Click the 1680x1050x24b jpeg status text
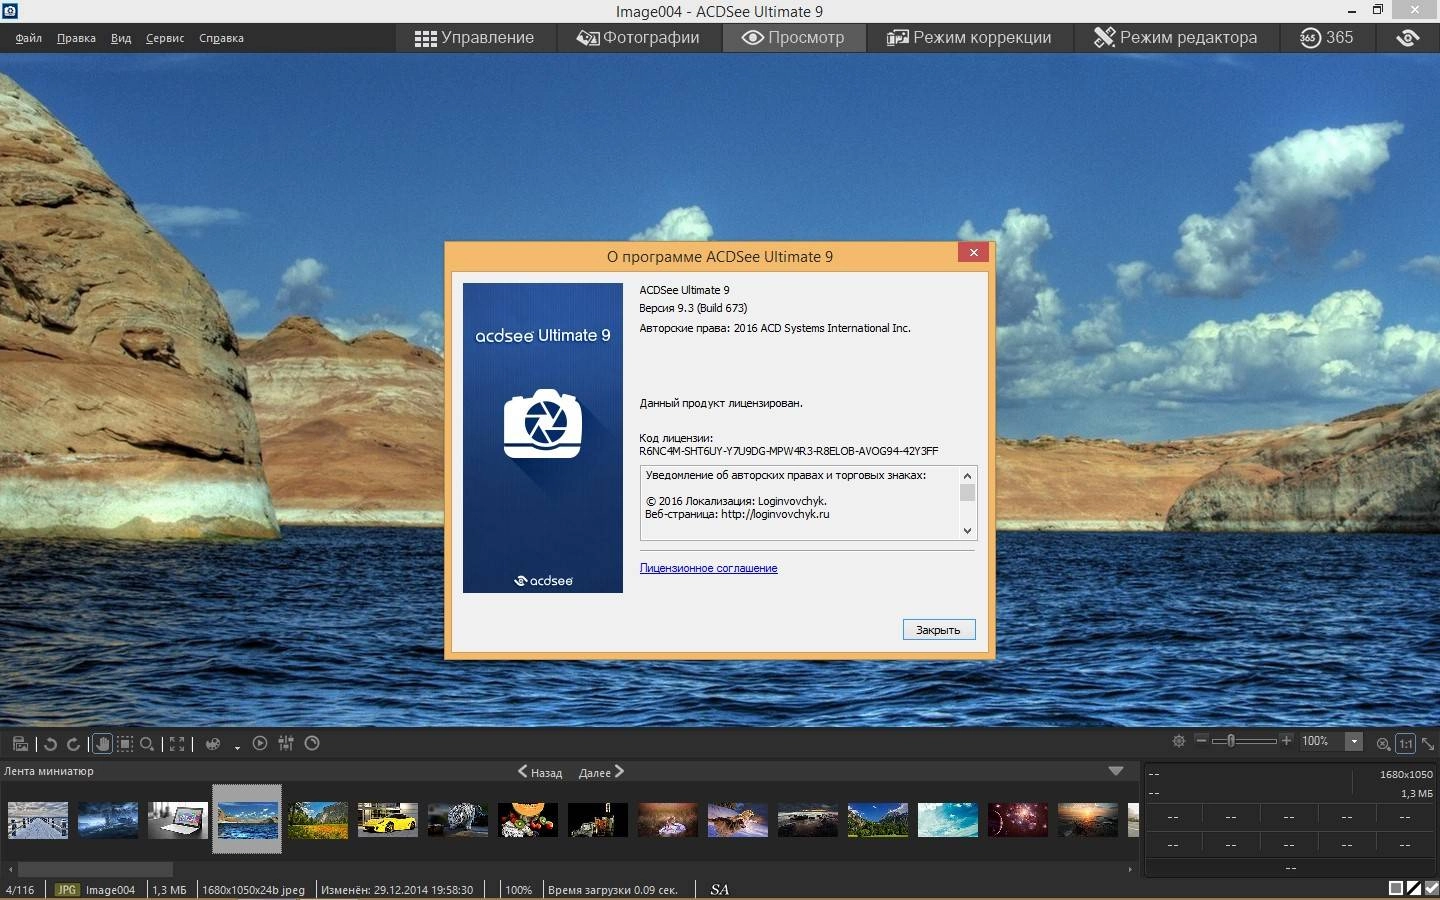1440x900 pixels. 253,889
